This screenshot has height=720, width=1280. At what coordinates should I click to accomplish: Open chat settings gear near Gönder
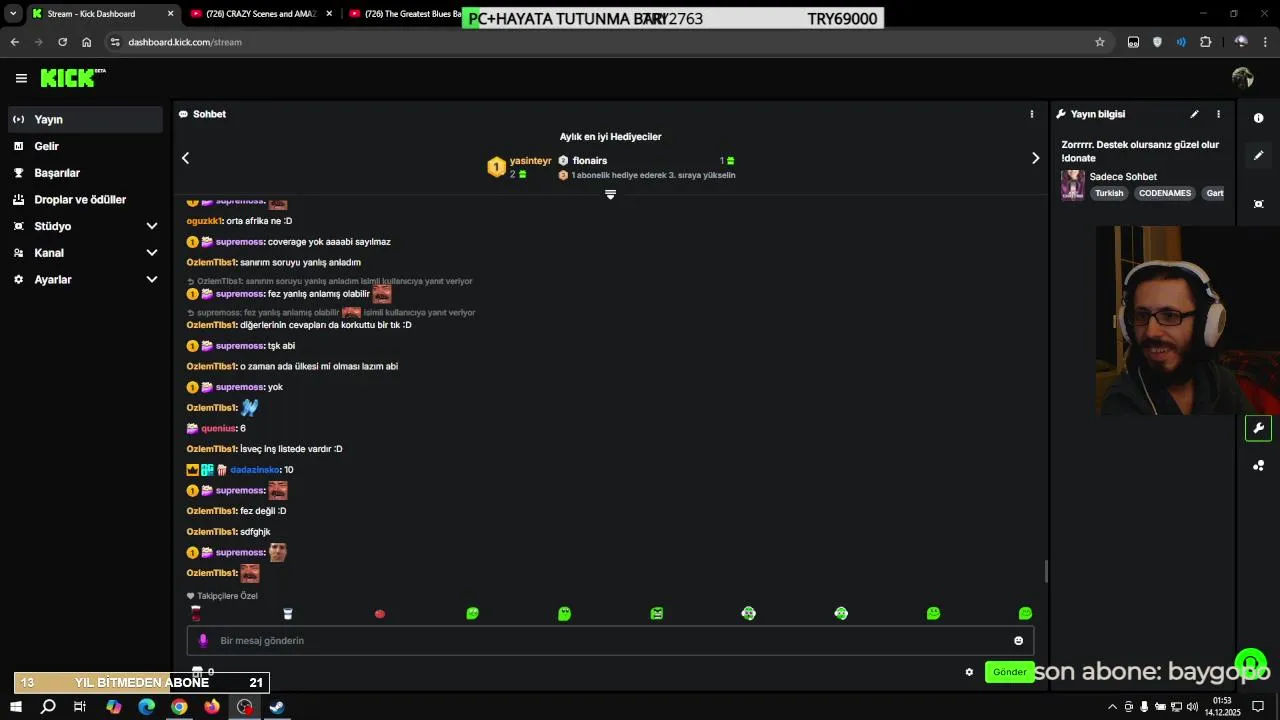(x=969, y=672)
